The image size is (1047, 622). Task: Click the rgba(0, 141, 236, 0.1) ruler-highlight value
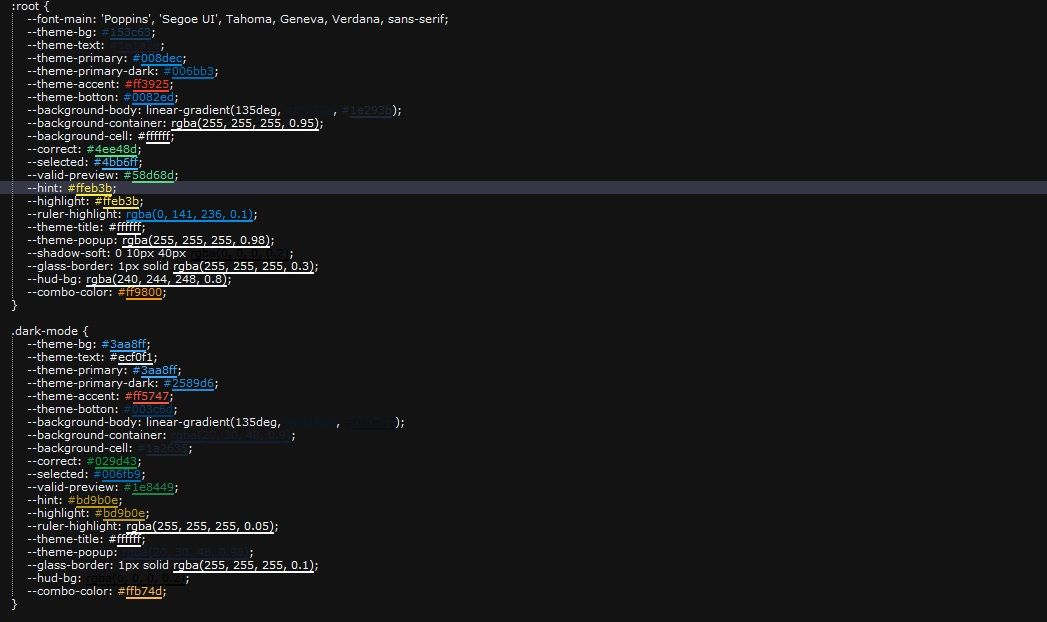pos(190,214)
